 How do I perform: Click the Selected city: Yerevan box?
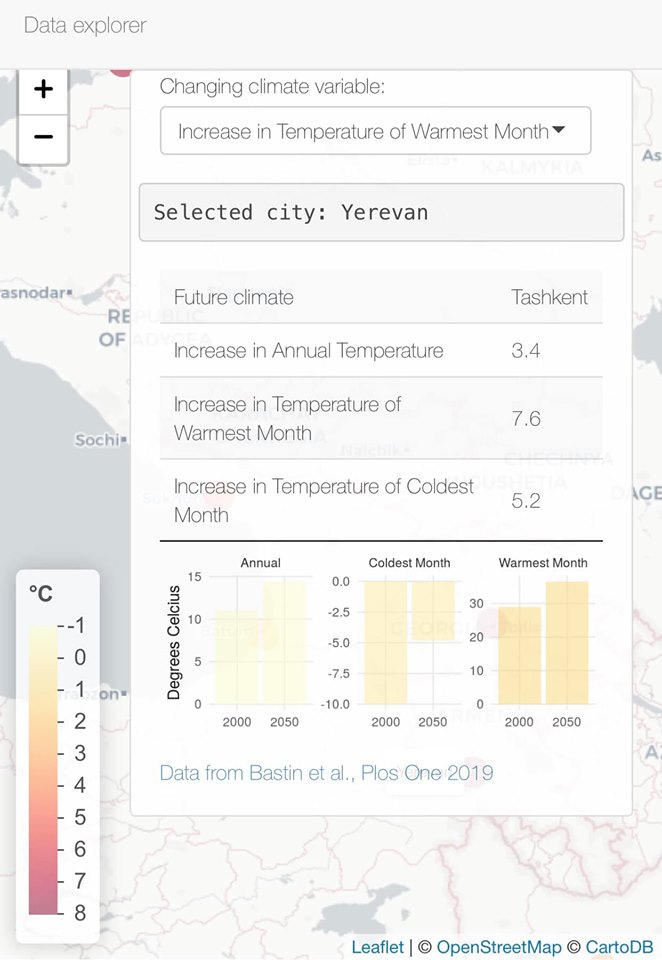pos(381,212)
